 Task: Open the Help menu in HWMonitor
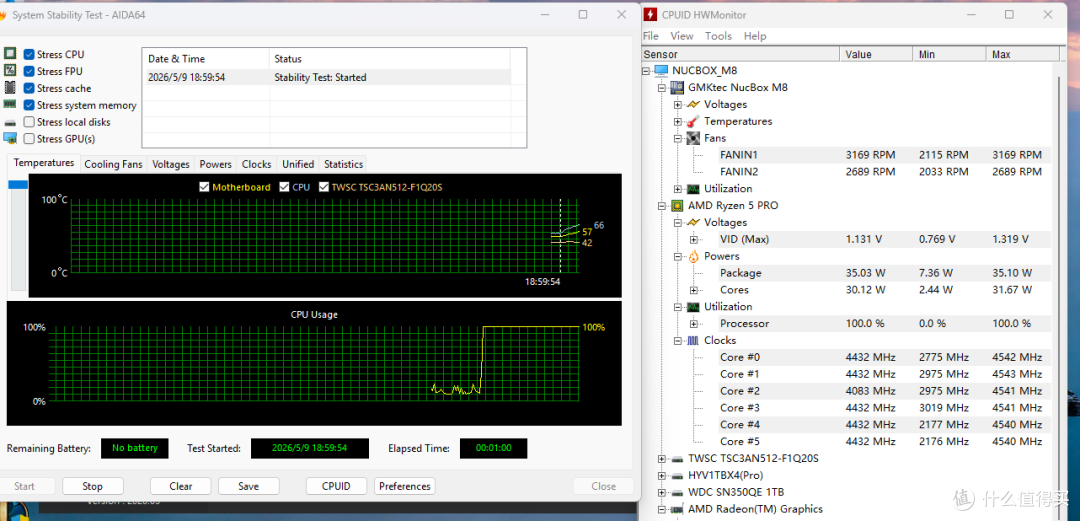pyautogui.click(x=755, y=36)
